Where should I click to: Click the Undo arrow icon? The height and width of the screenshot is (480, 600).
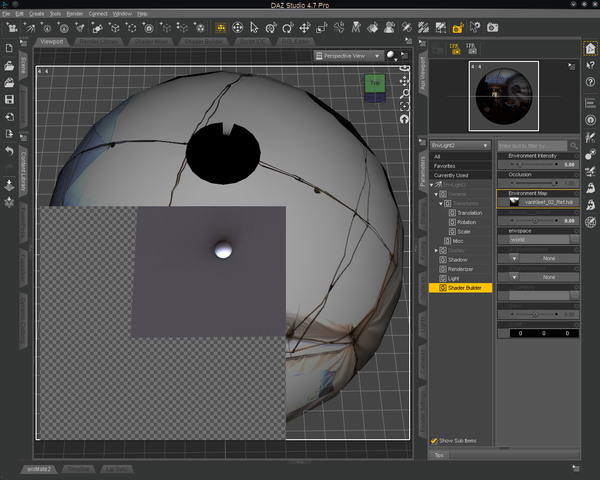[x=9, y=151]
